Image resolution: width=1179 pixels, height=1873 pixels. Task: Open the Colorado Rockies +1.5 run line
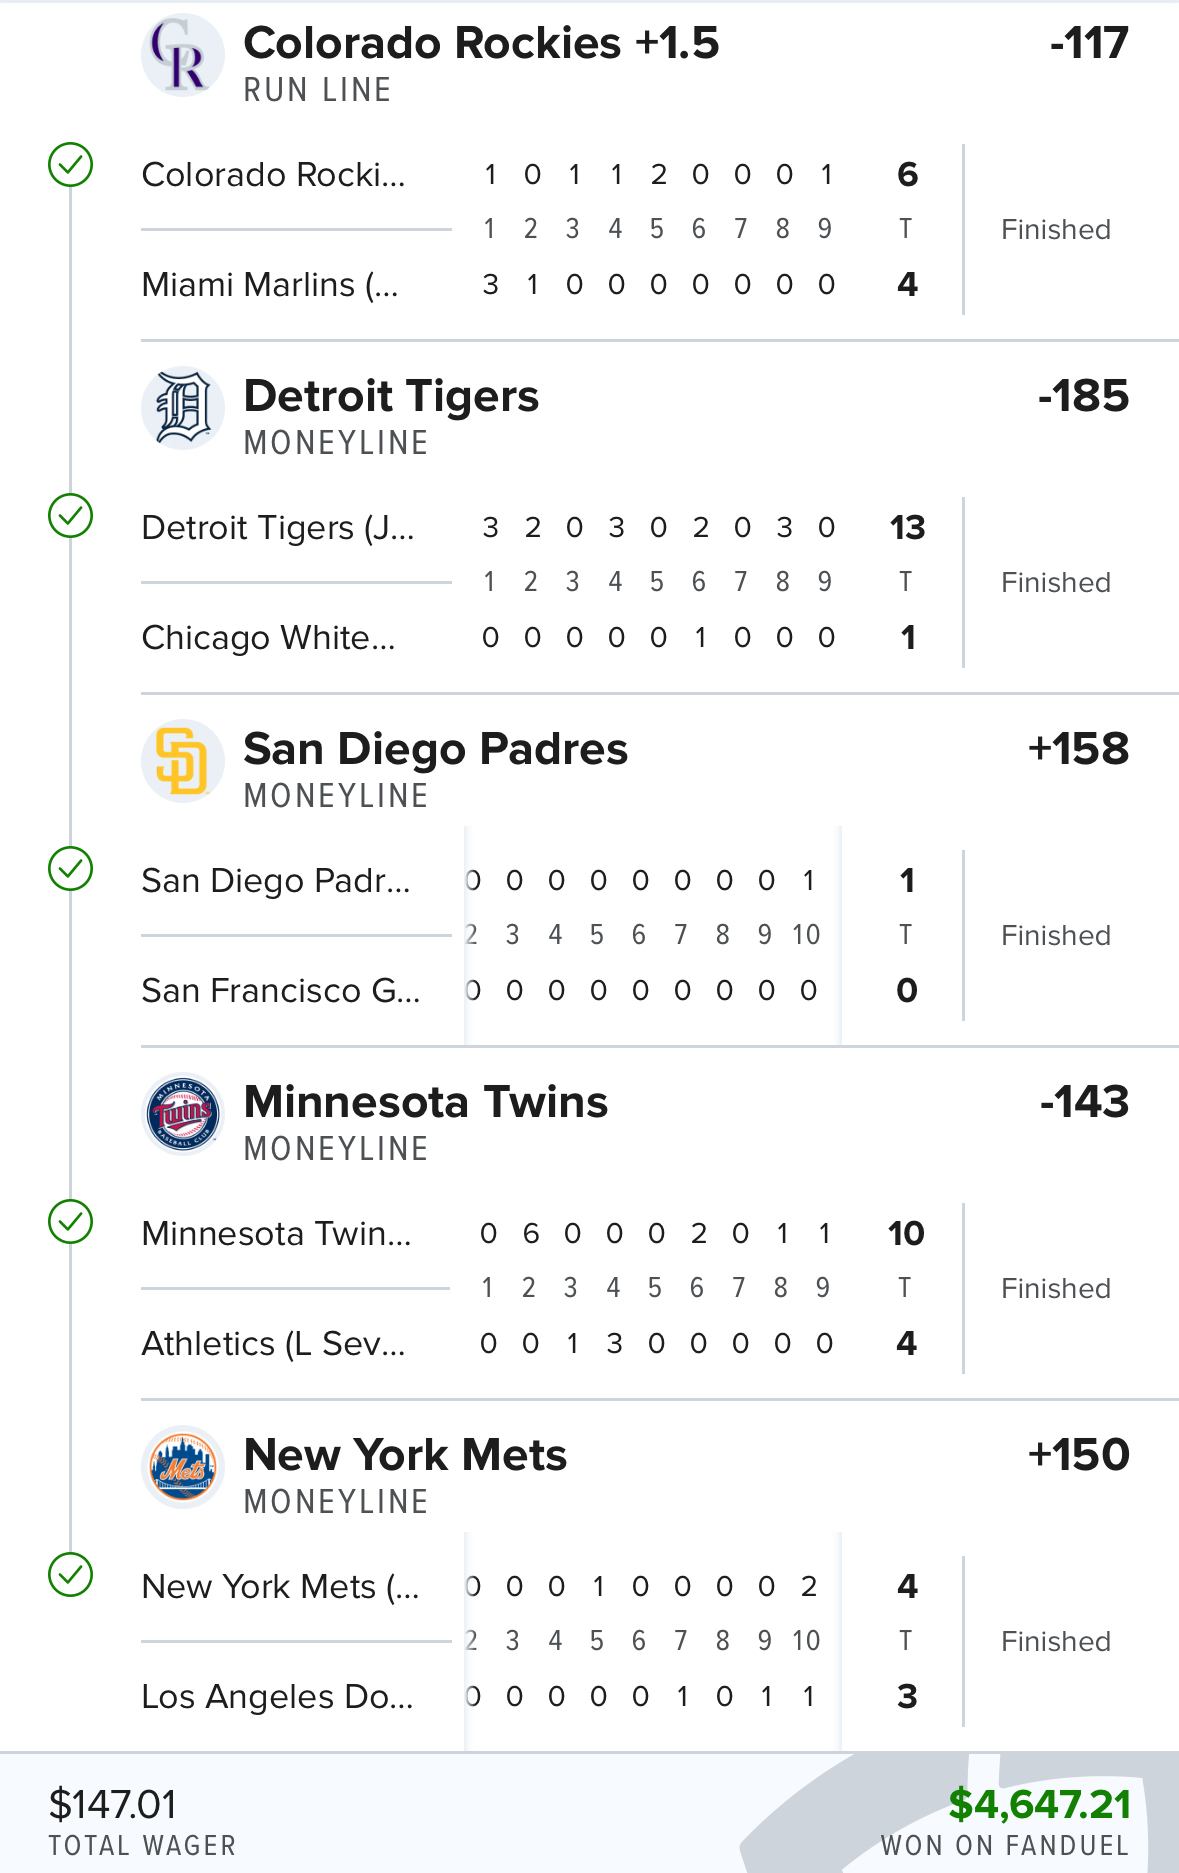(x=481, y=44)
